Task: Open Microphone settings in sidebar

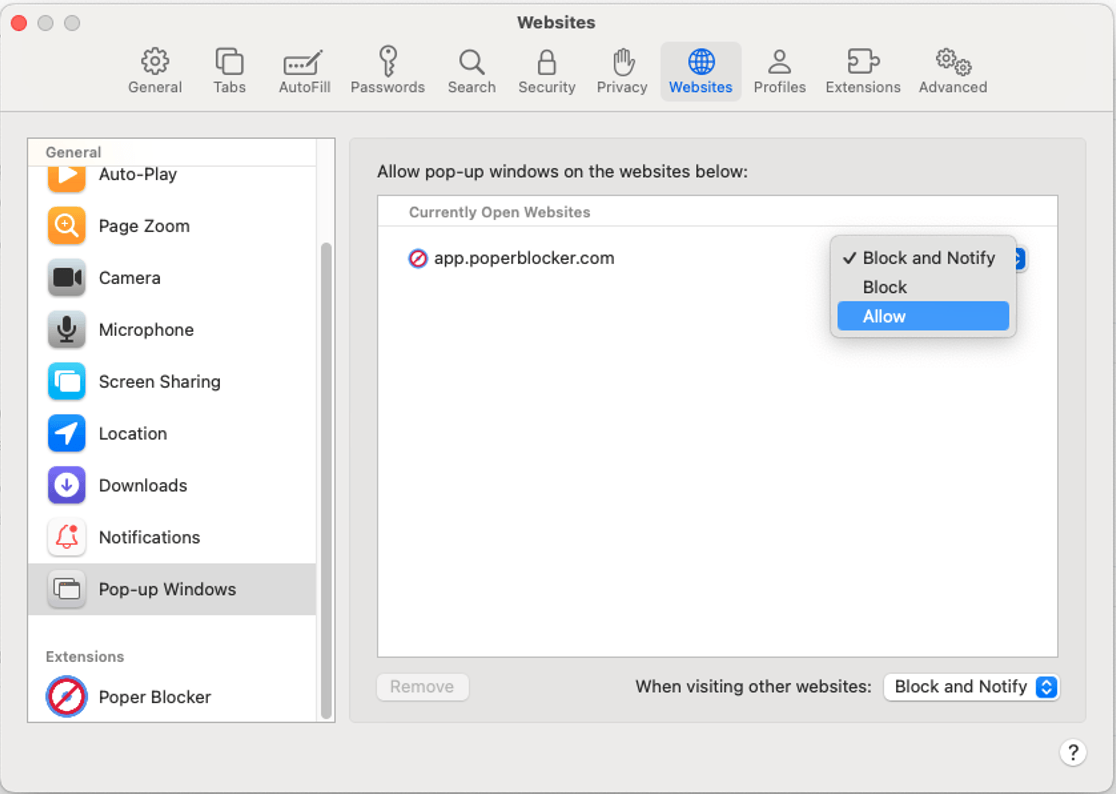Action: (x=65, y=329)
